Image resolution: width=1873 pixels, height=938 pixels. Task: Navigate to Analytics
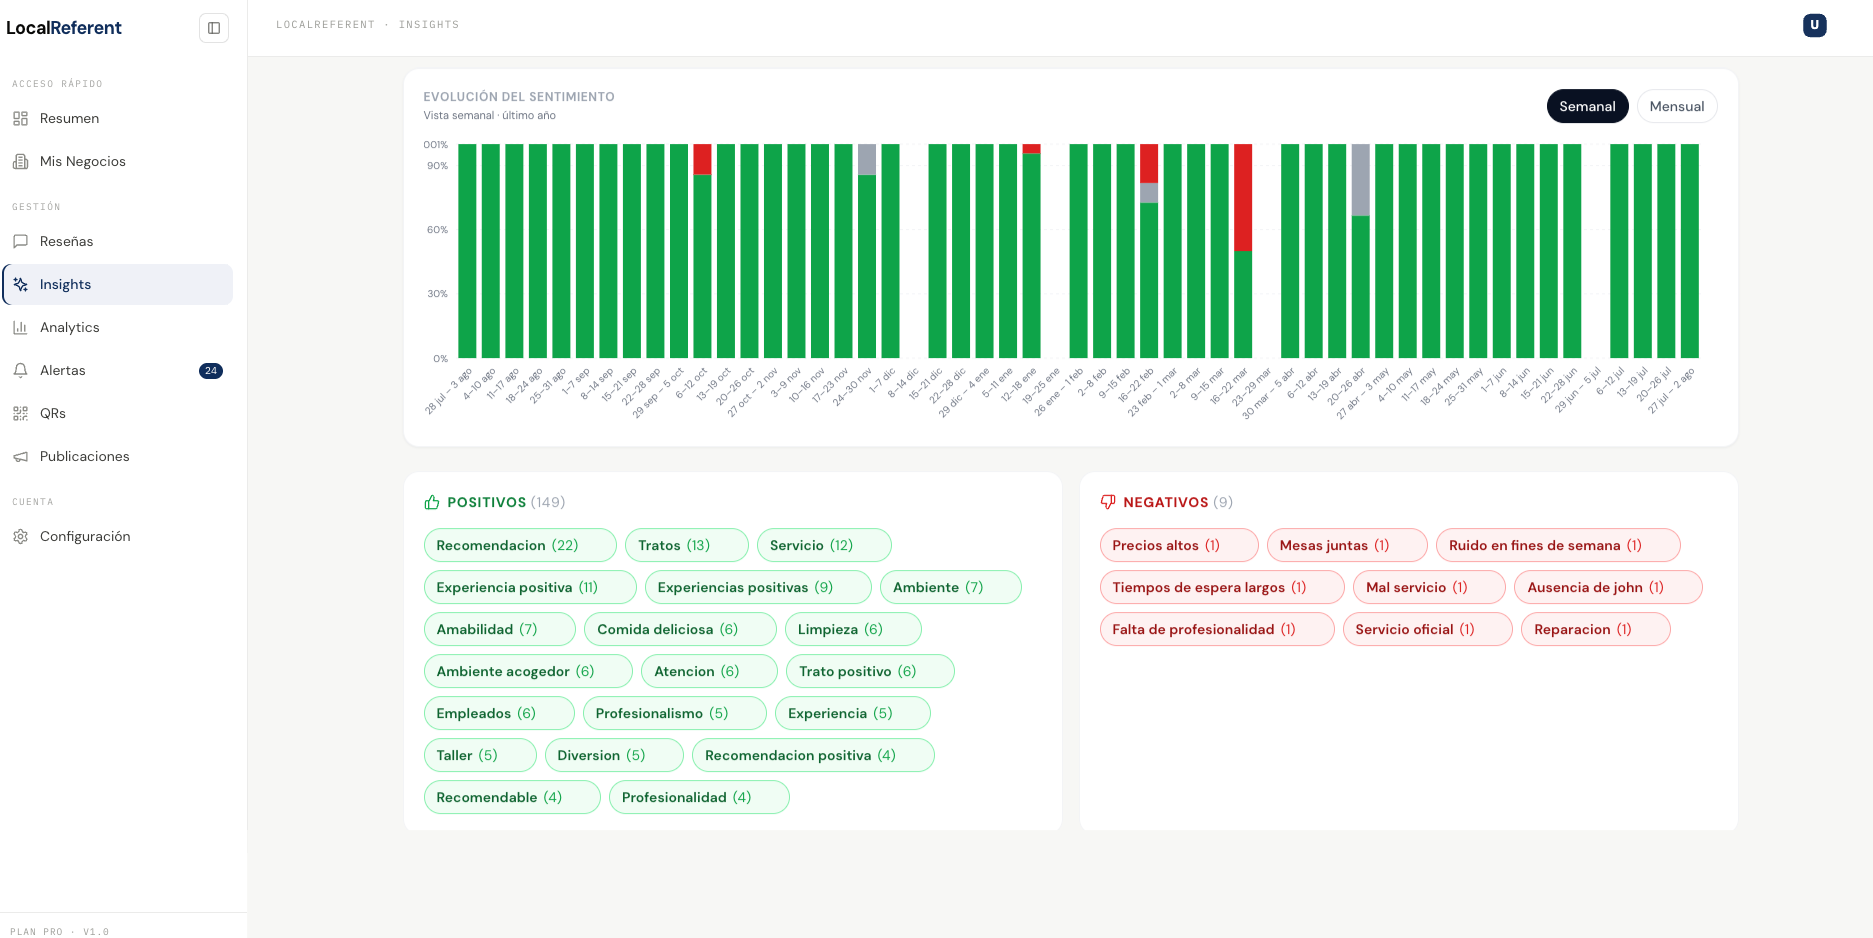[x=118, y=327]
